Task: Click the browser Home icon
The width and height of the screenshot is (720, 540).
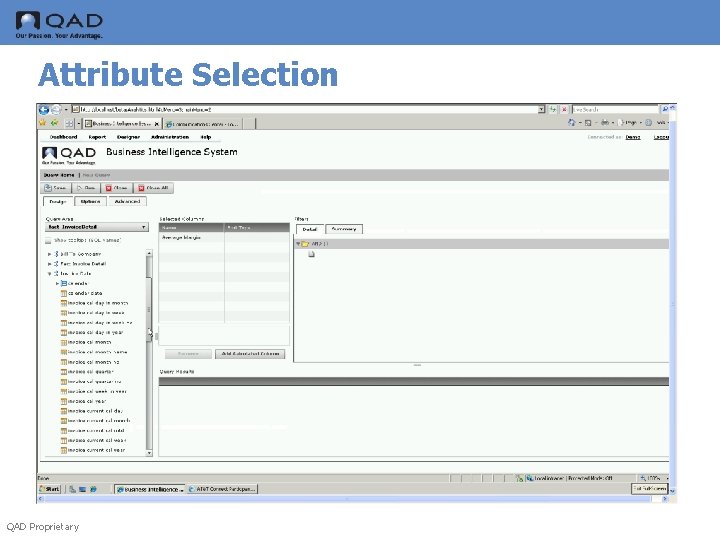Action: 572,123
